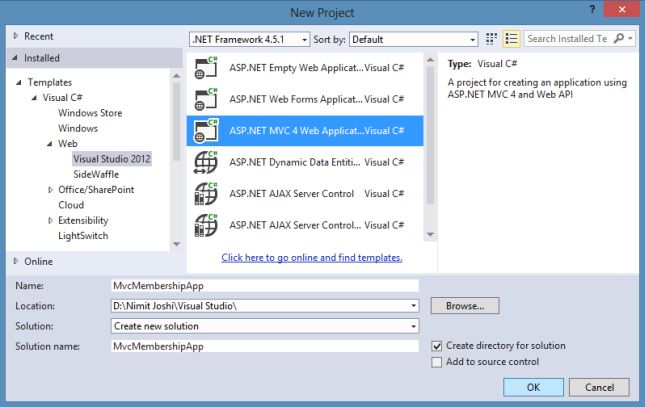Image resolution: width=645 pixels, height=407 pixels.
Task: Click the ASP.NET Dynamic Data Entities template icon
Action: pyautogui.click(x=206, y=162)
